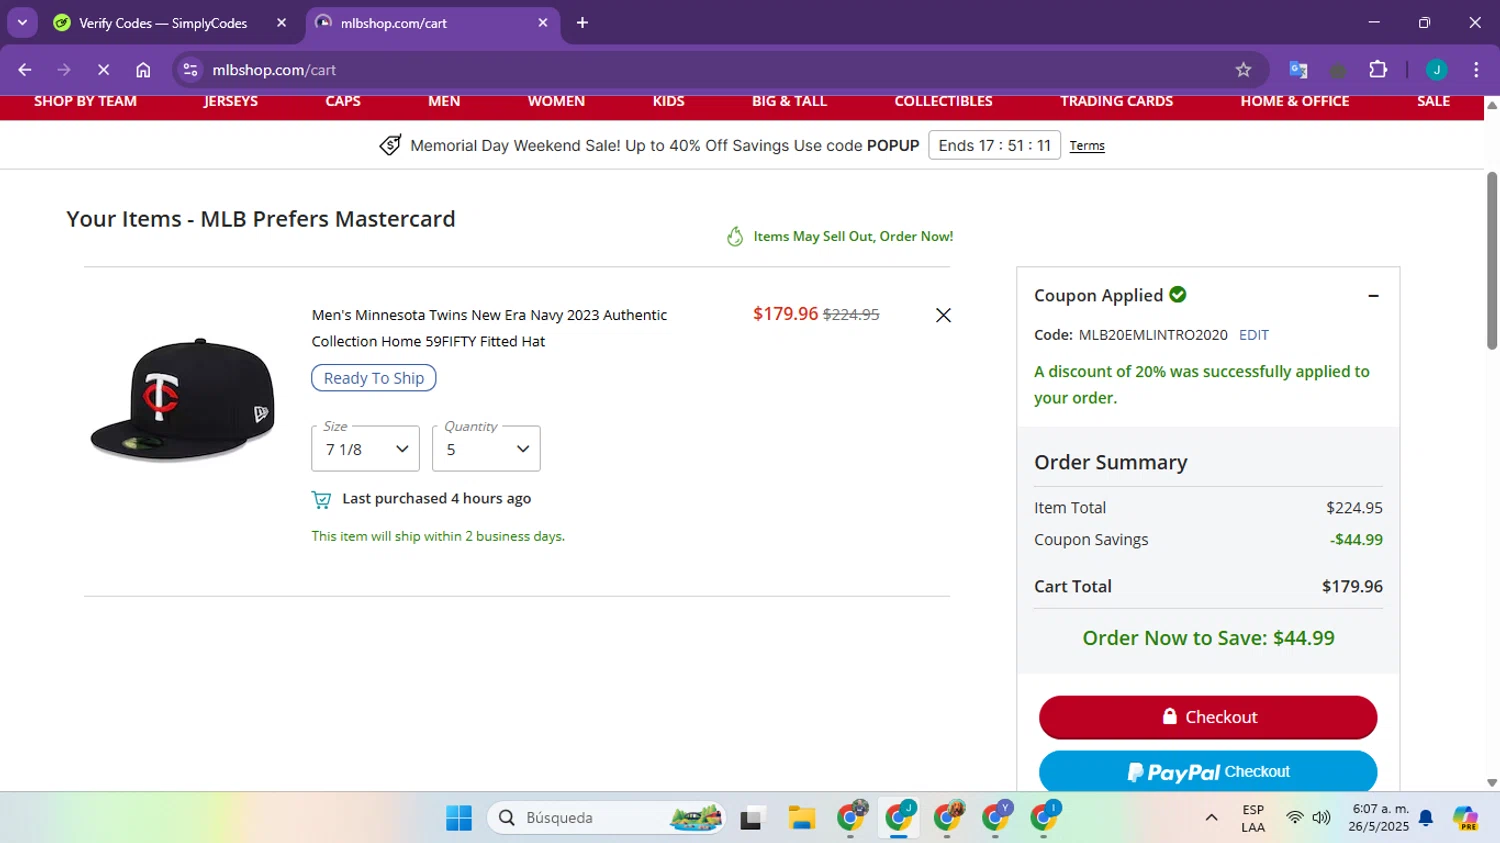
Task: Collapse the Coupon Applied section with the minus icon
Action: (1373, 296)
